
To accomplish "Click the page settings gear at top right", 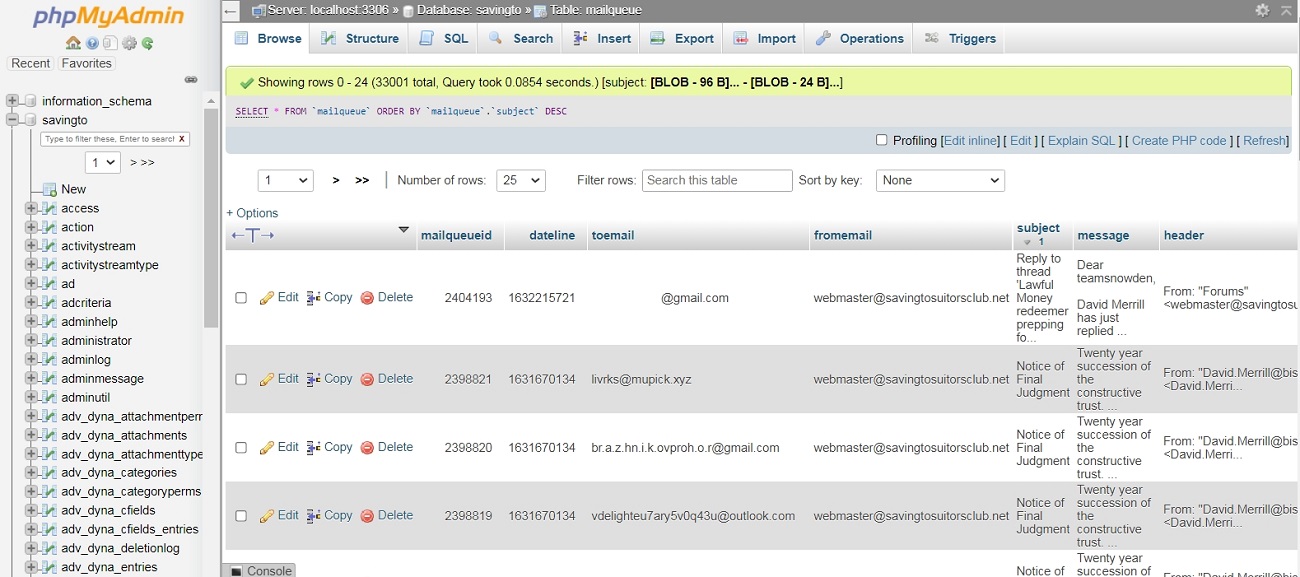I will point(1262,10).
